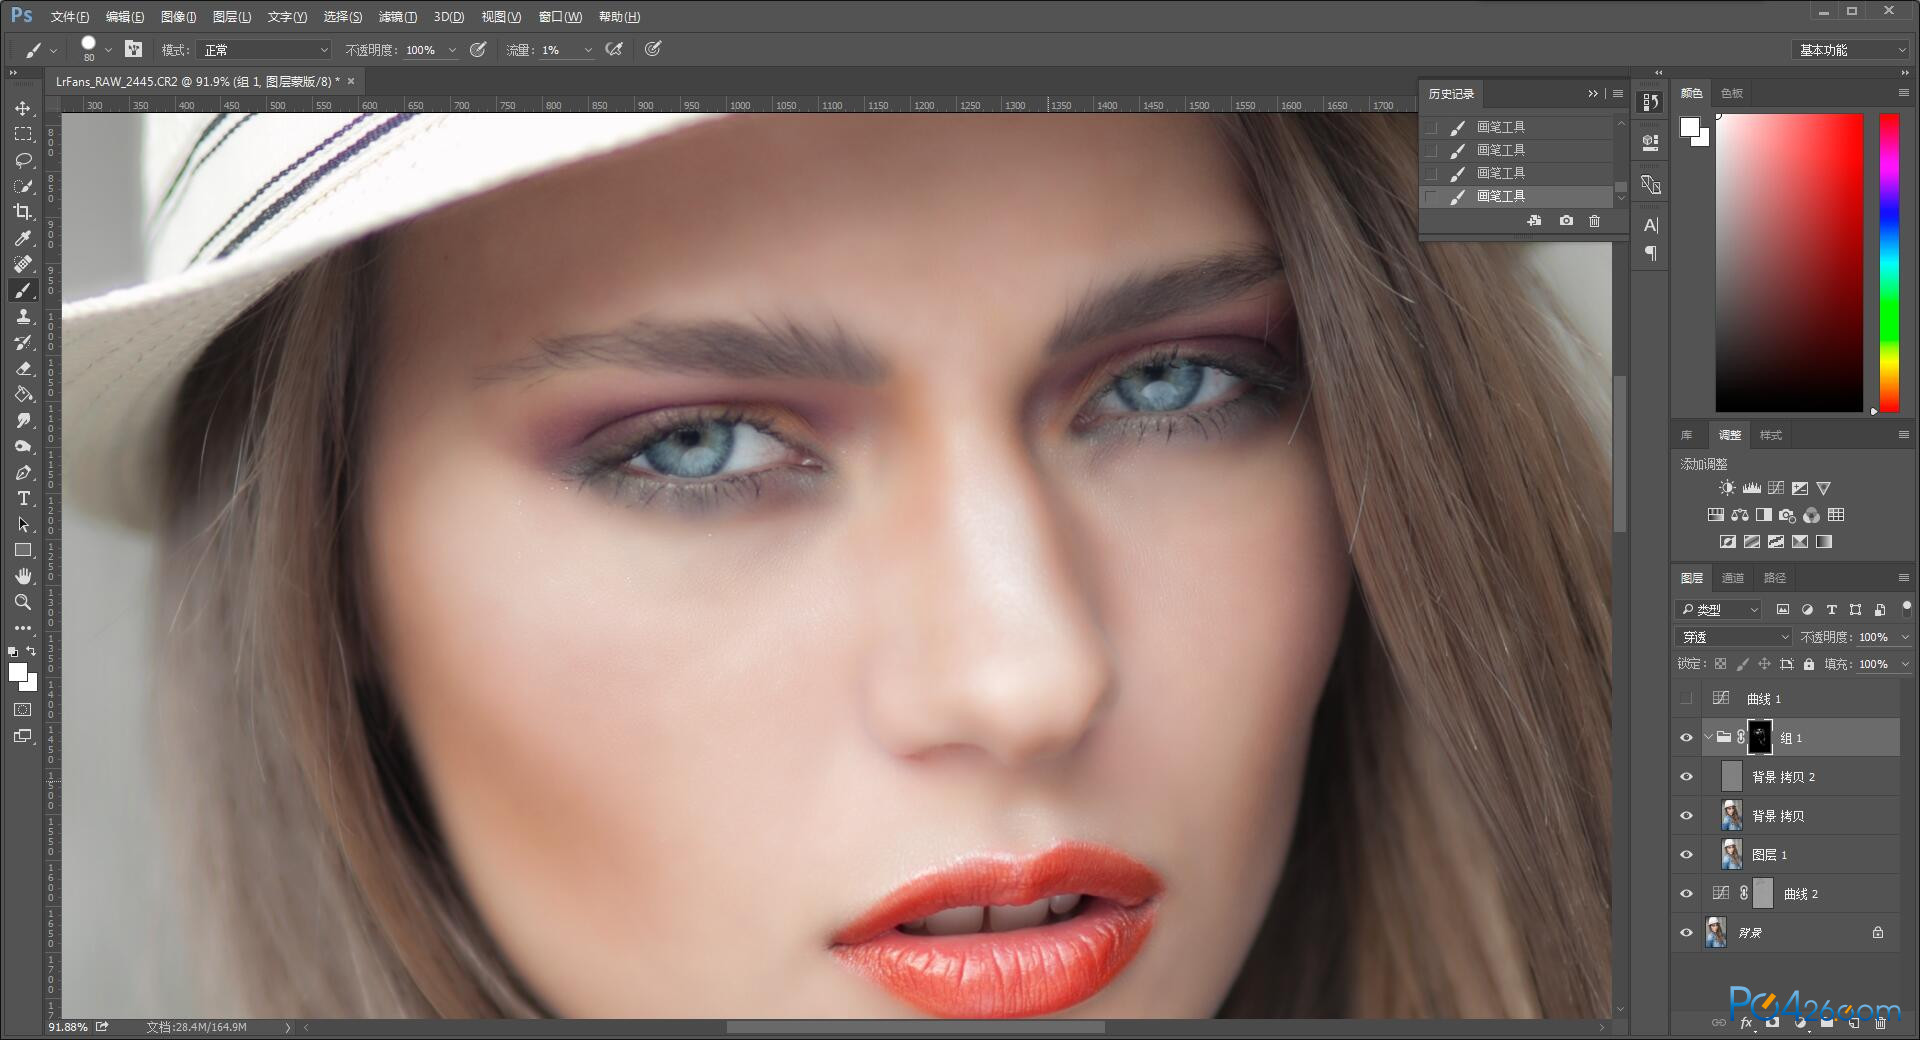Open the History panel menu

click(1618, 94)
